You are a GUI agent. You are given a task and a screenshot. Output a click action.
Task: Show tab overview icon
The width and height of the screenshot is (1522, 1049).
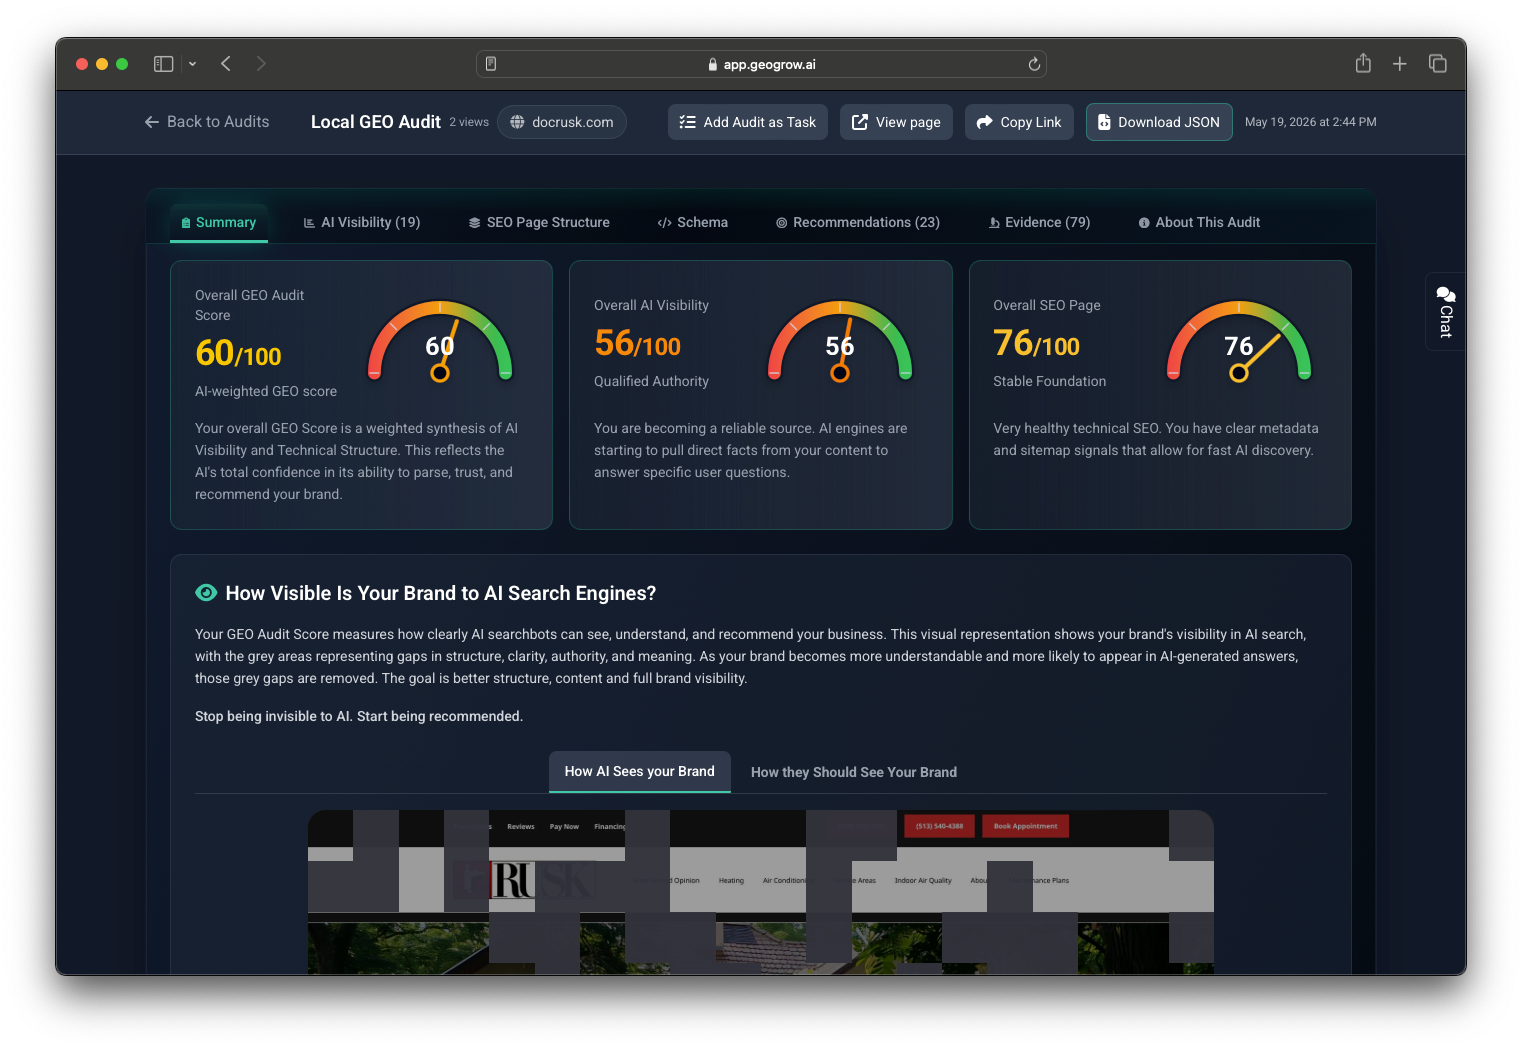point(1438,64)
